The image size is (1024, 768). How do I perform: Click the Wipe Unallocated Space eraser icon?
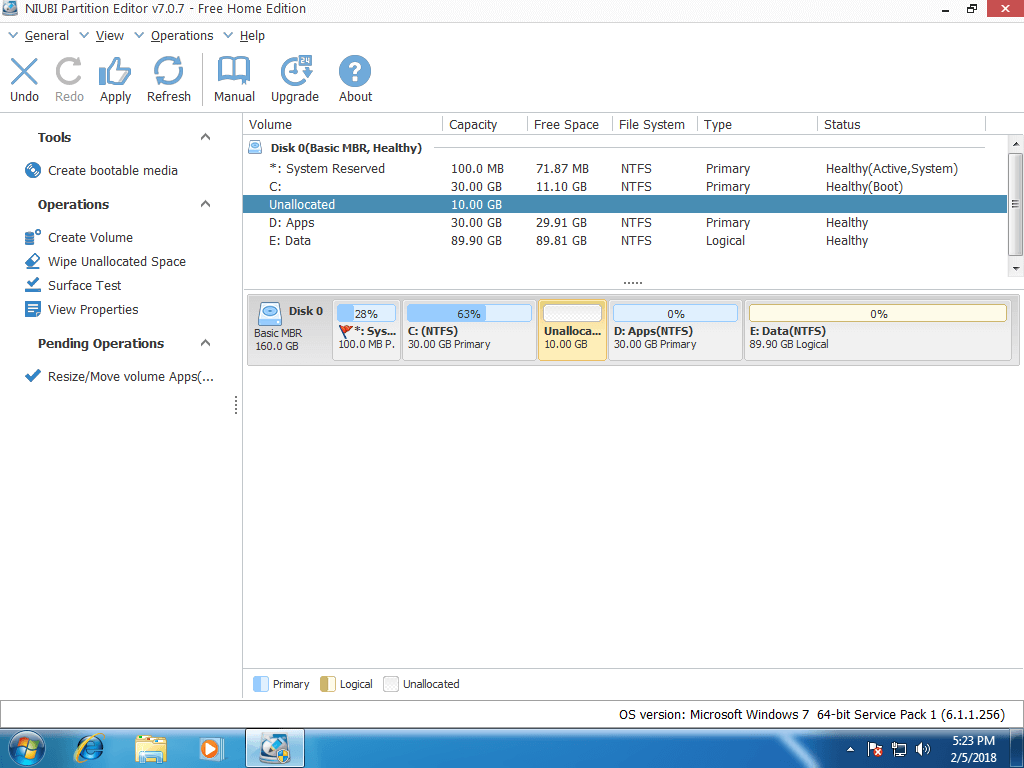tap(33, 261)
